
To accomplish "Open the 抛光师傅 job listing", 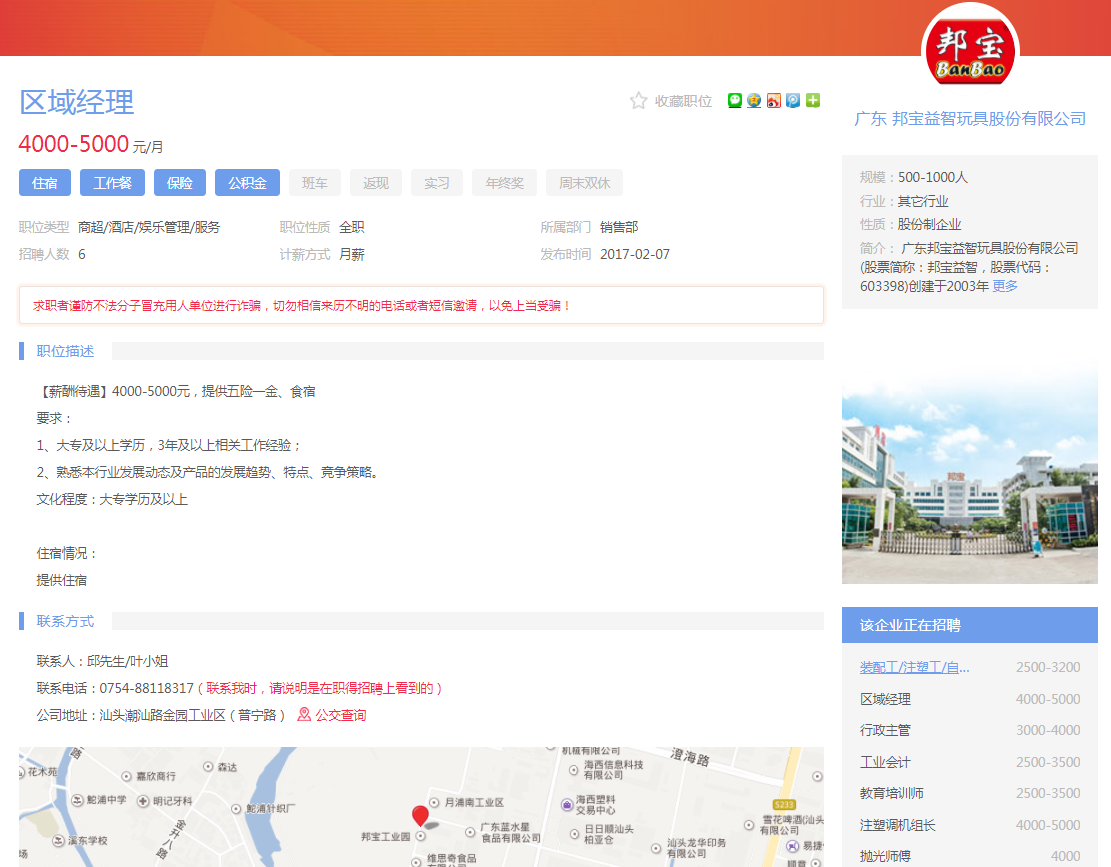I will (885, 856).
